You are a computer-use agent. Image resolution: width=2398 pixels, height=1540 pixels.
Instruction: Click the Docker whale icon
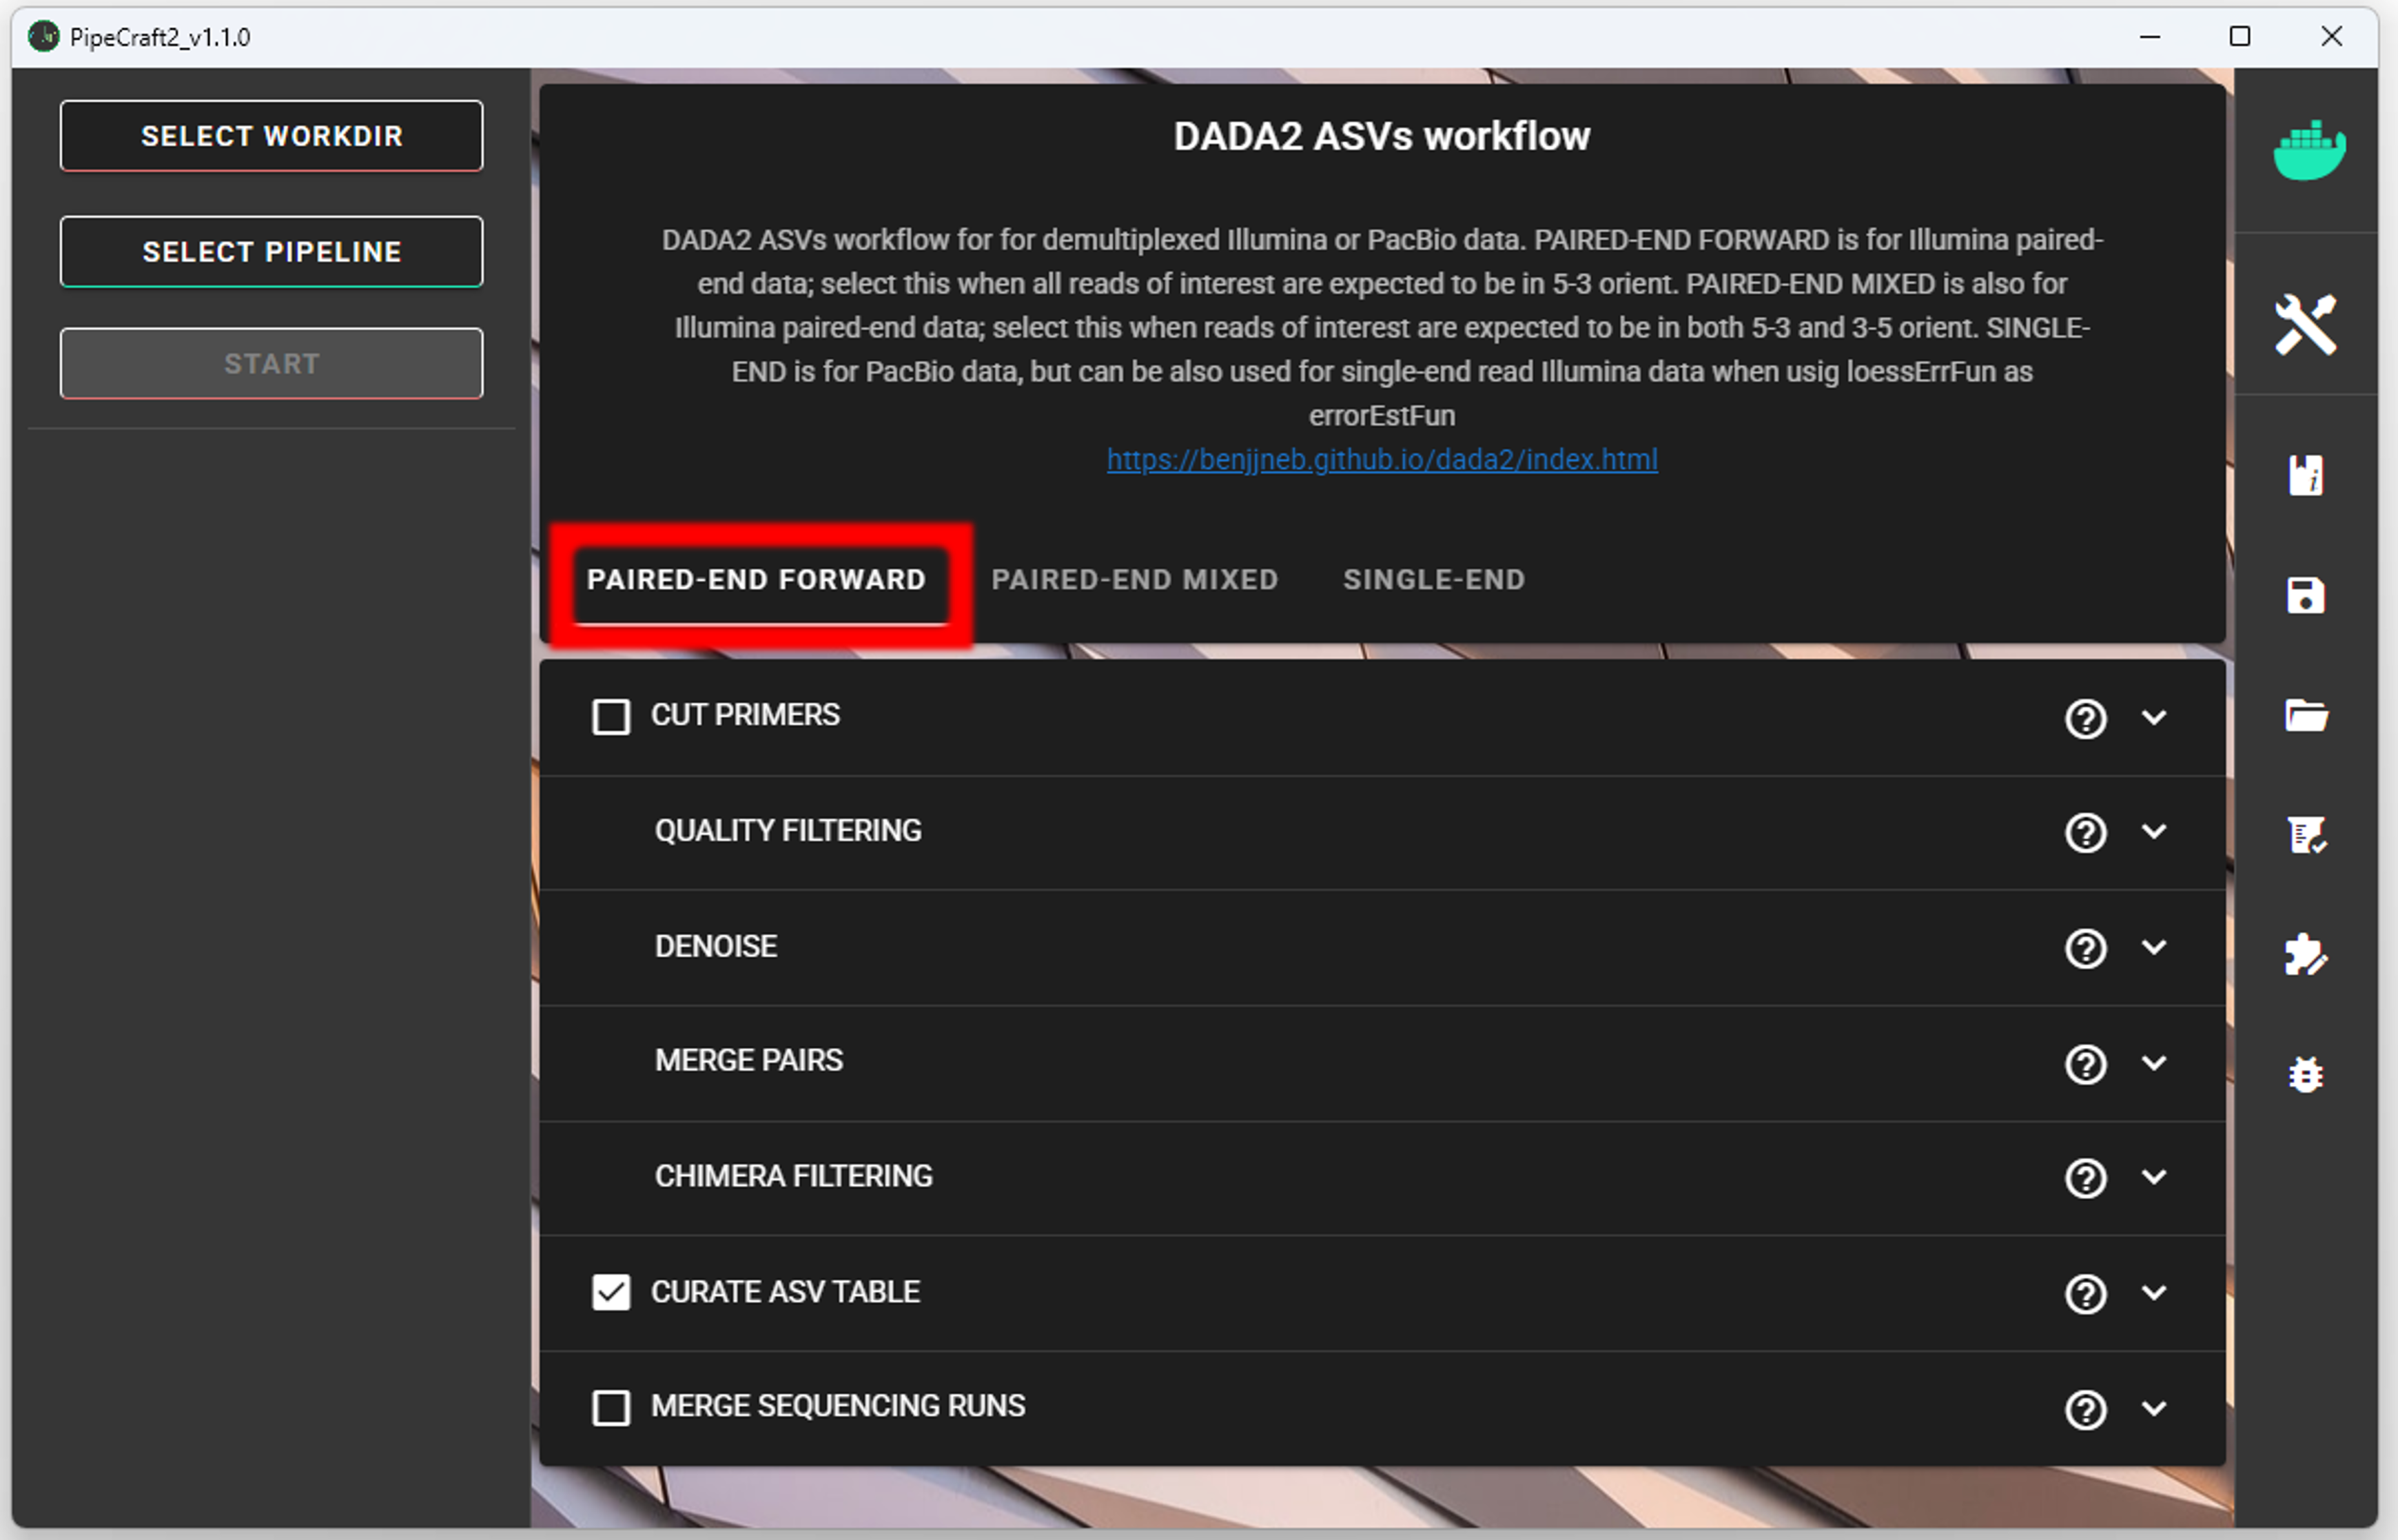pos(2309,151)
